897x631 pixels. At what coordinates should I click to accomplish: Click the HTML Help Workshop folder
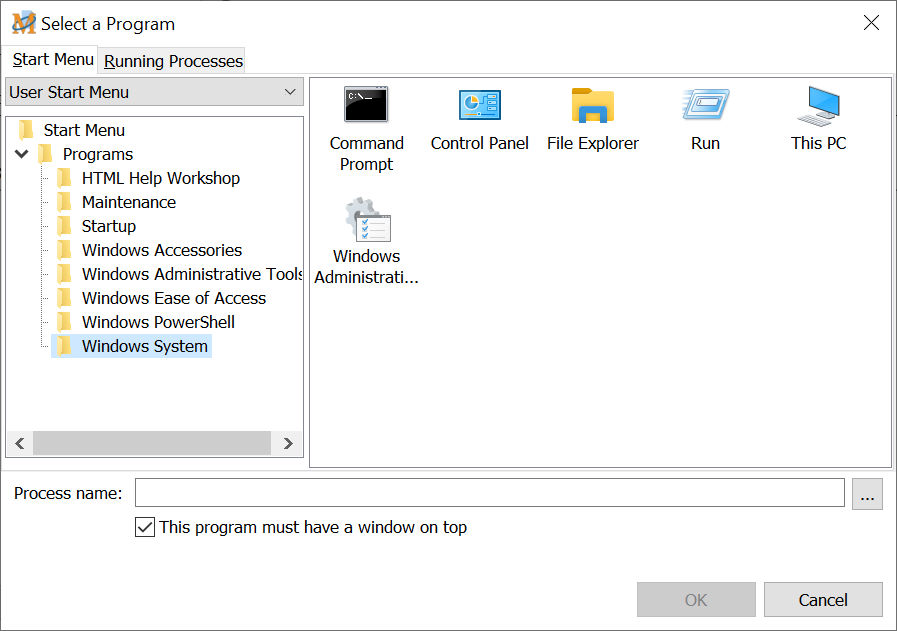pyautogui.click(x=160, y=178)
